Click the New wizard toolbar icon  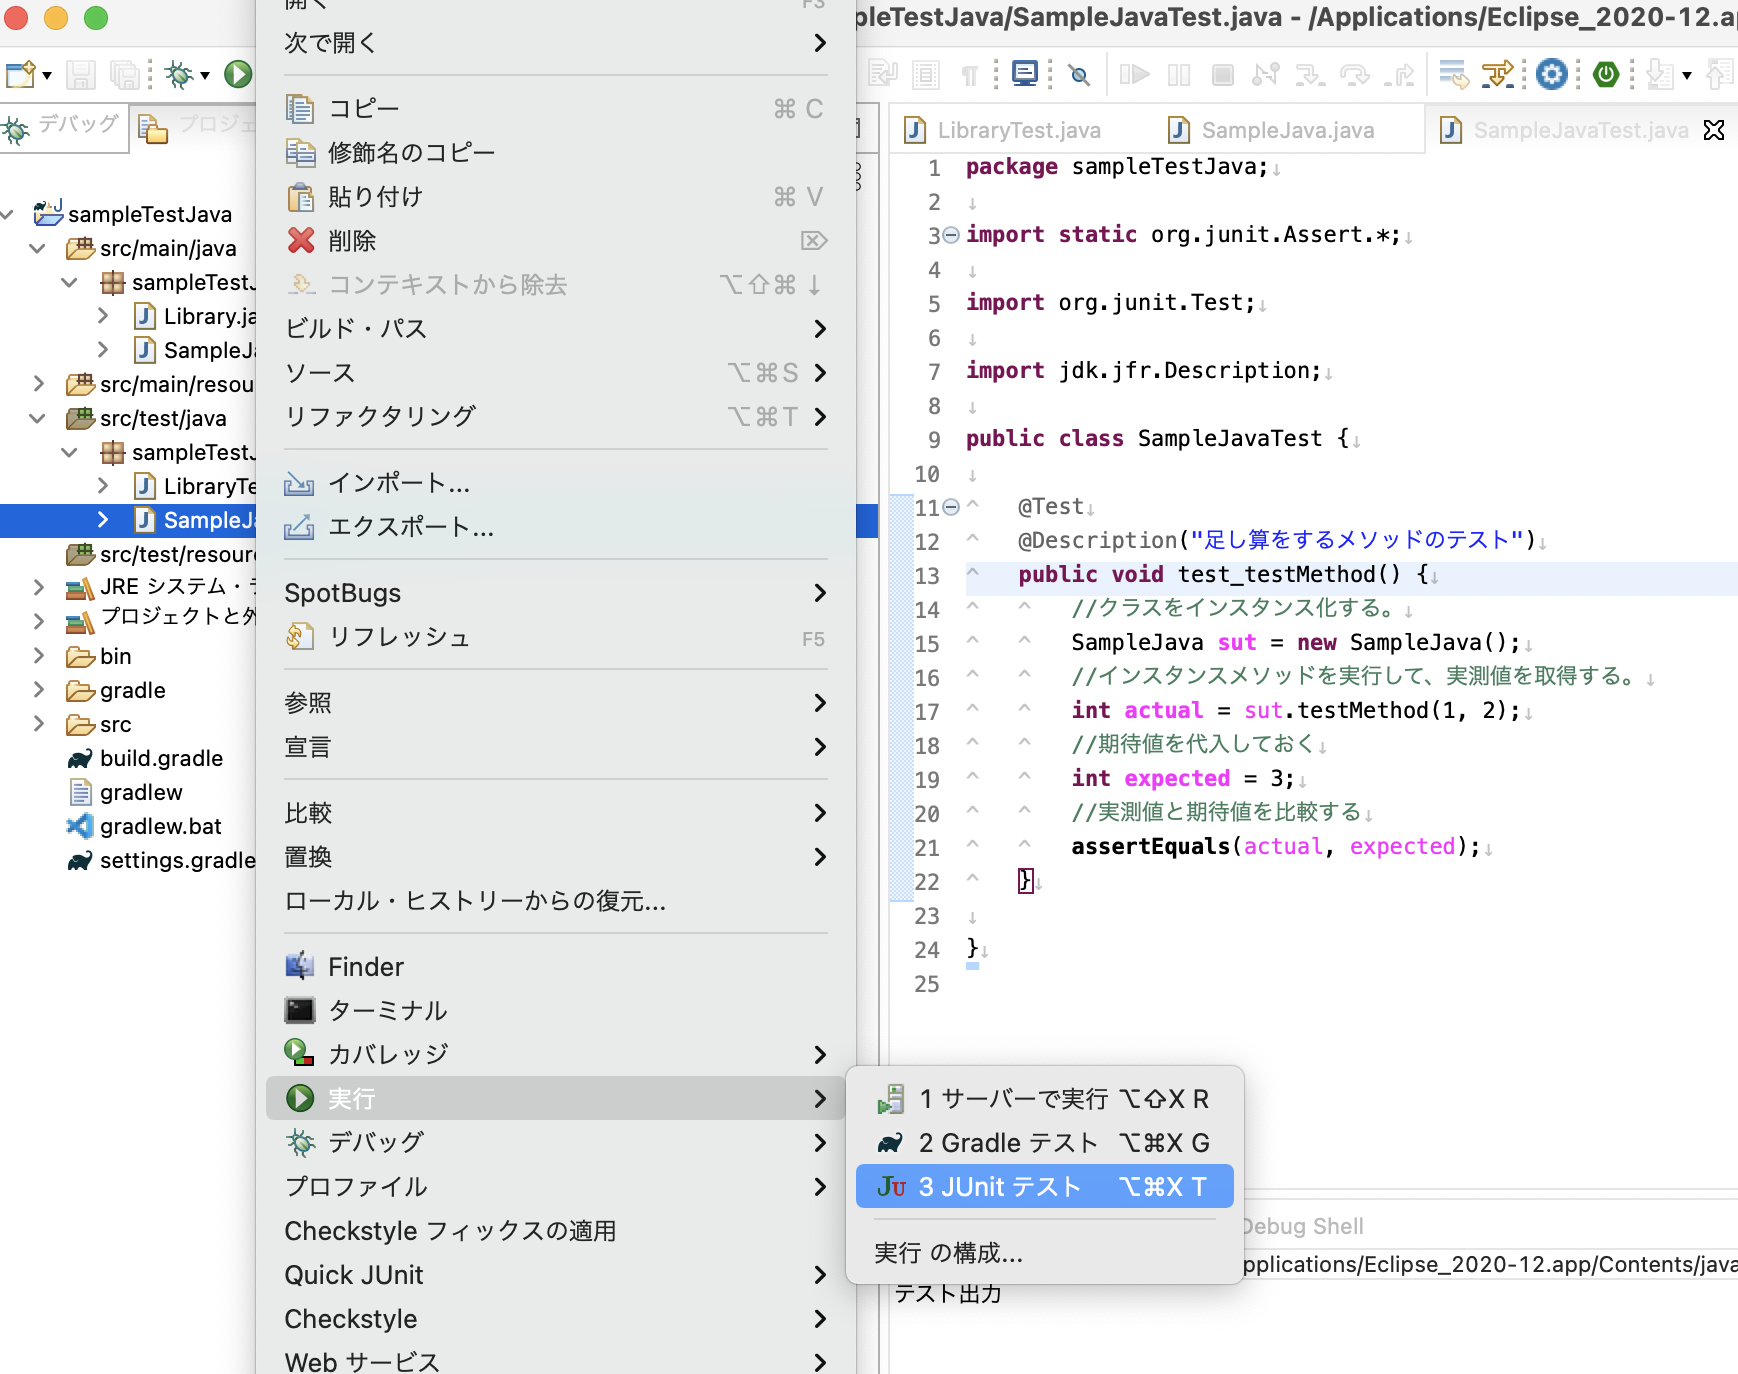[21, 74]
